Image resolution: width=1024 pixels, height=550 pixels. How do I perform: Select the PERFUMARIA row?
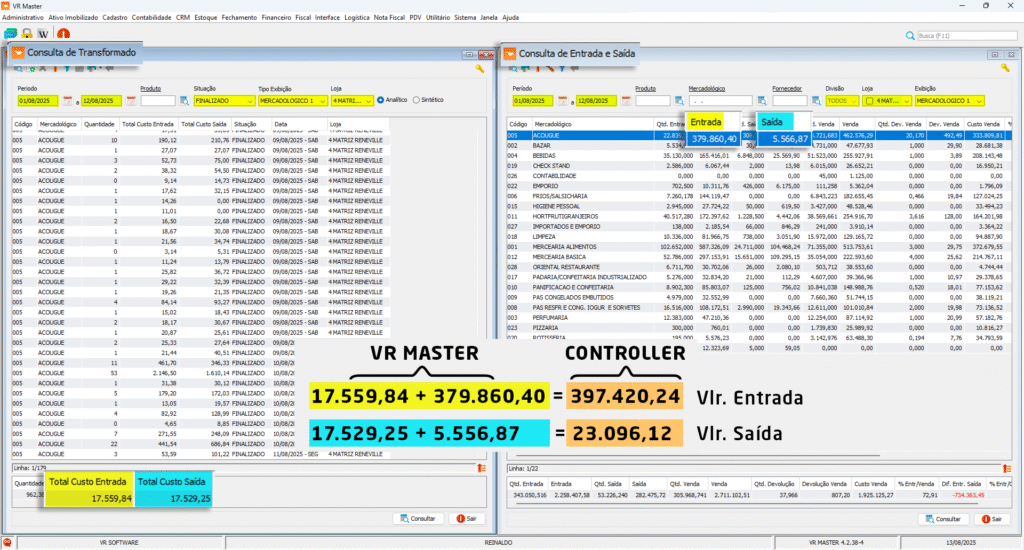pyautogui.click(x=759, y=318)
